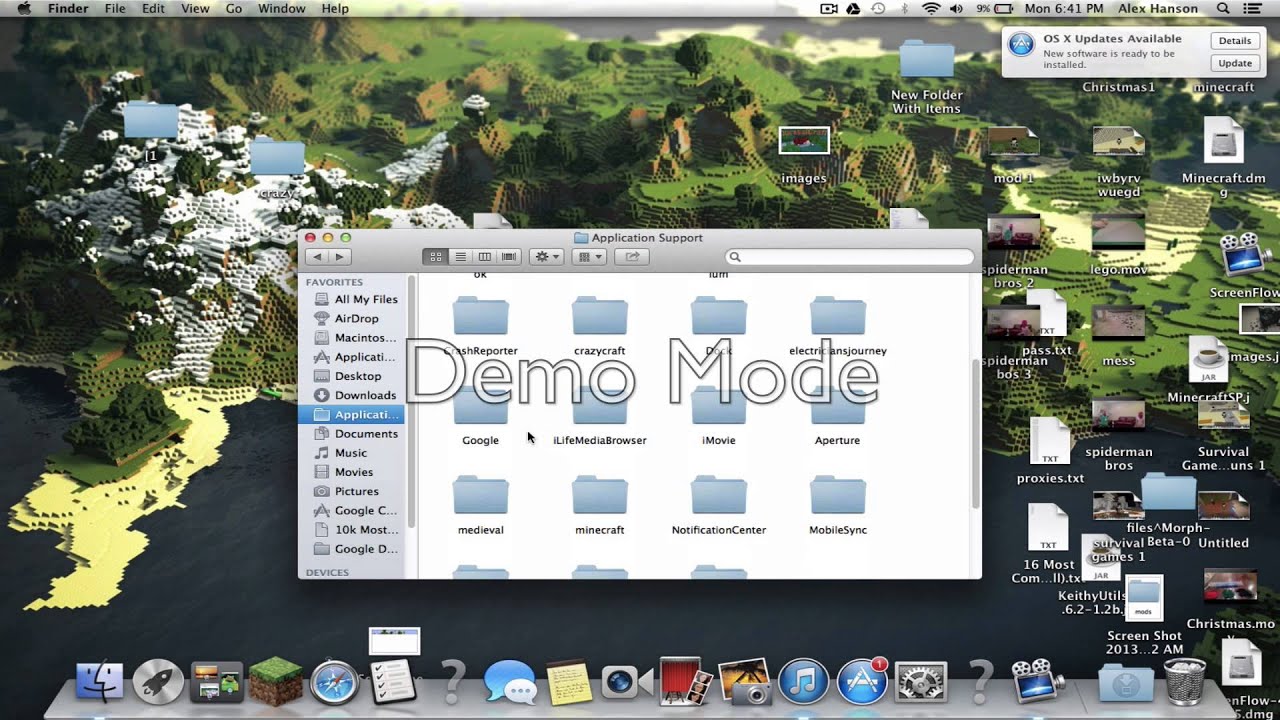Screen dimensions: 1280x720
Task: Open Pictures in the Finder sidebar
Action: (355, 491)
